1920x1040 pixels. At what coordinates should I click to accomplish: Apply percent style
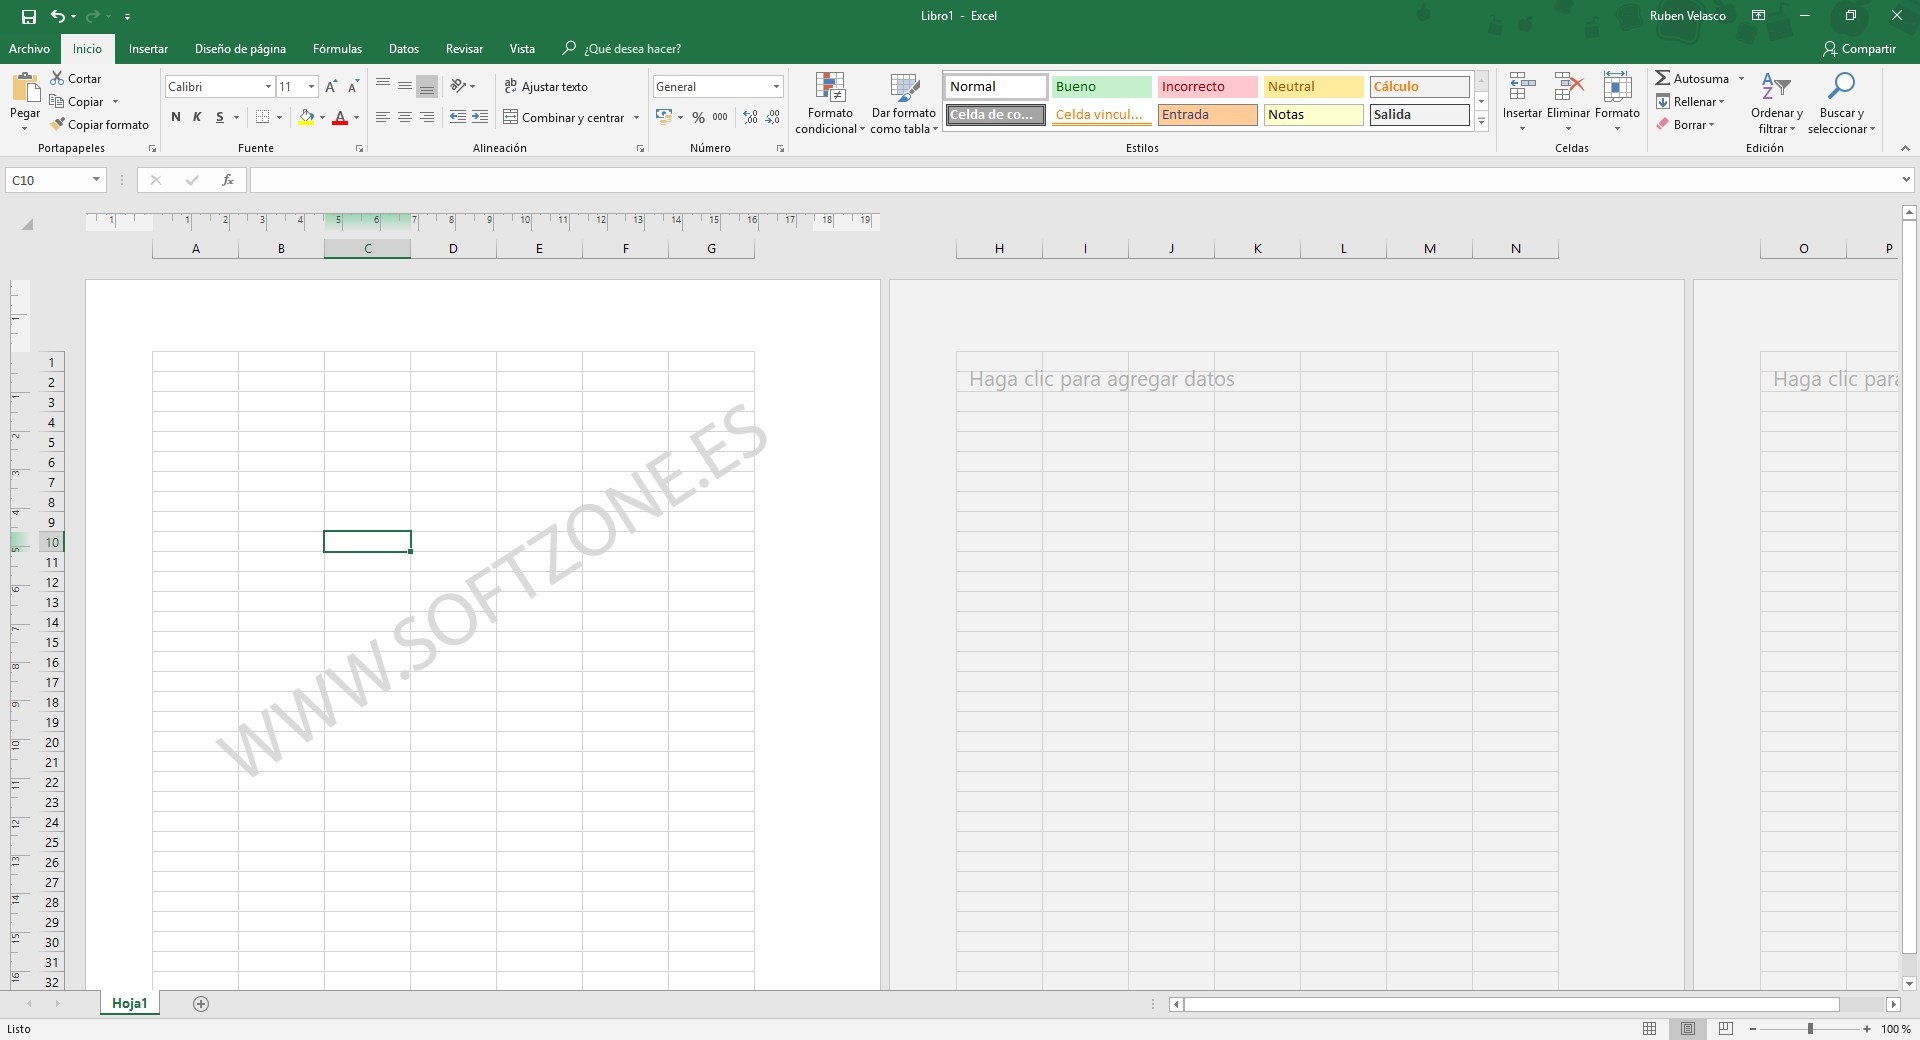coord(698,118)
